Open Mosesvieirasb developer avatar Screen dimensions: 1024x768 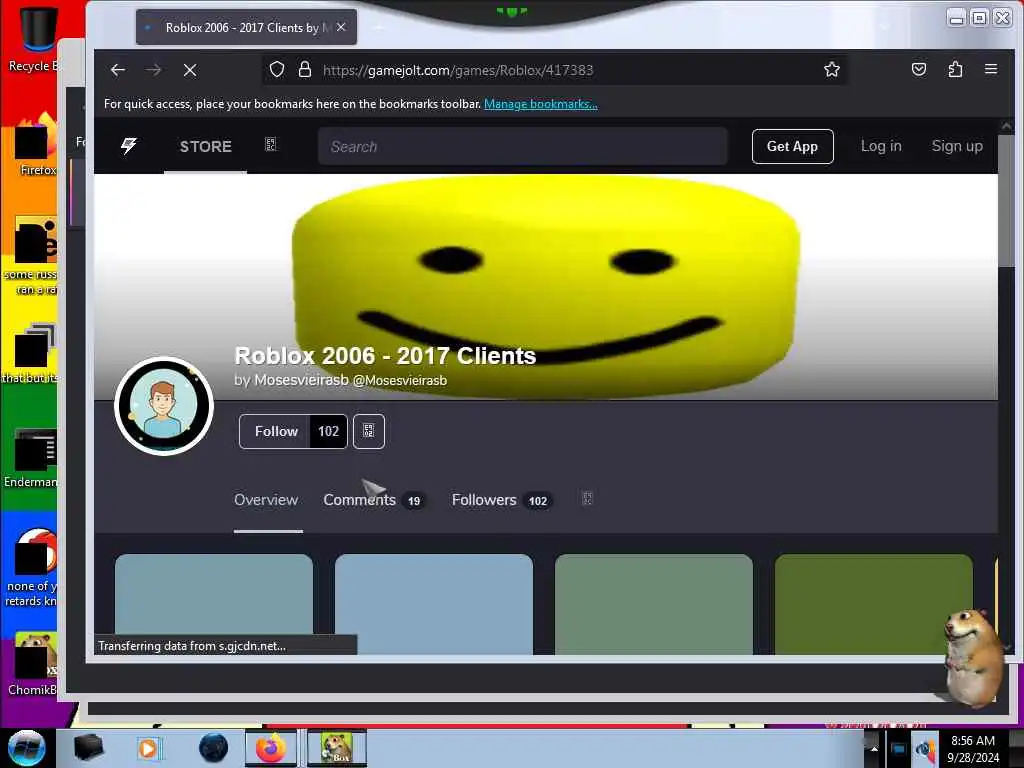pos(164,406)
